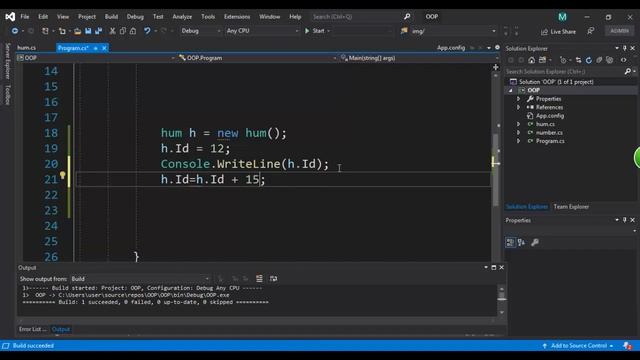Click the Navigate Backward toolbar icon
The height and width of the screenshot is (360, 640).
[x=15, y=31]
